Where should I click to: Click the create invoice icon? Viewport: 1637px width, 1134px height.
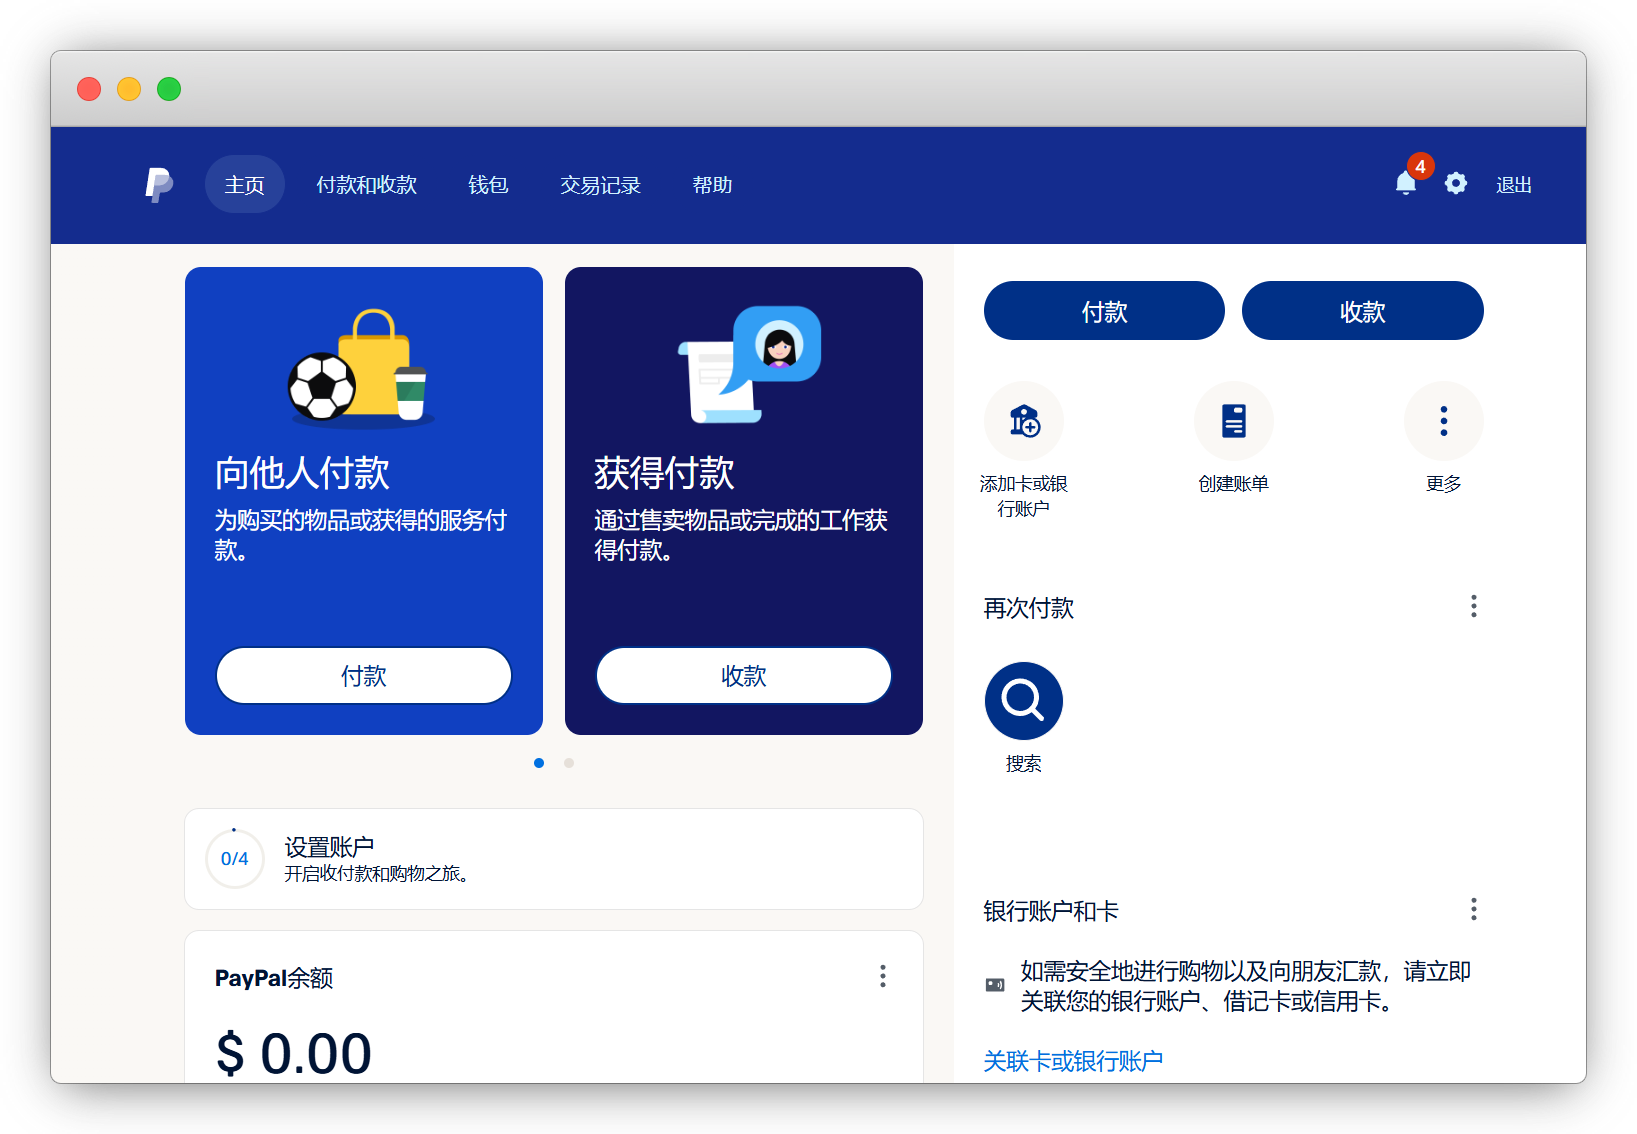click(x=1233, y=421)
